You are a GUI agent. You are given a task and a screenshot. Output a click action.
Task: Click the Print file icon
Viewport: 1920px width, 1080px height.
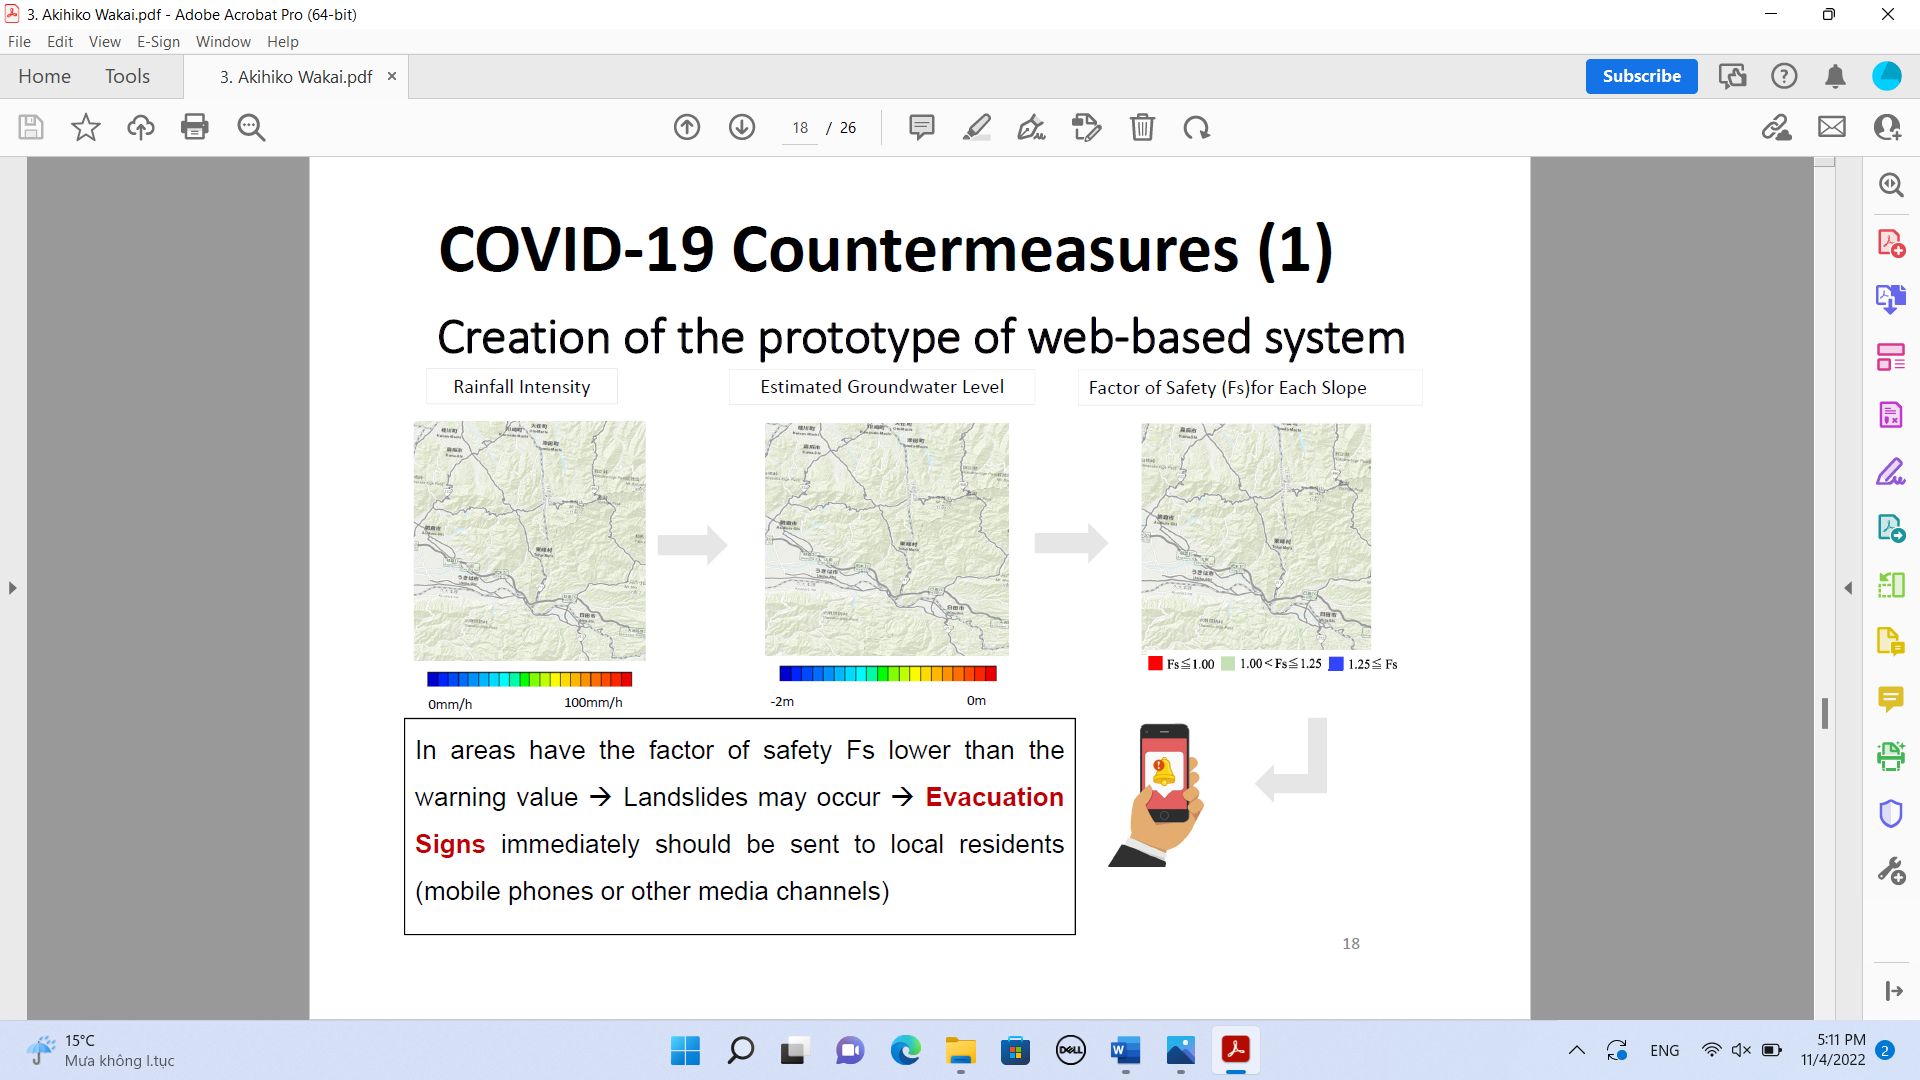(195, 127)
